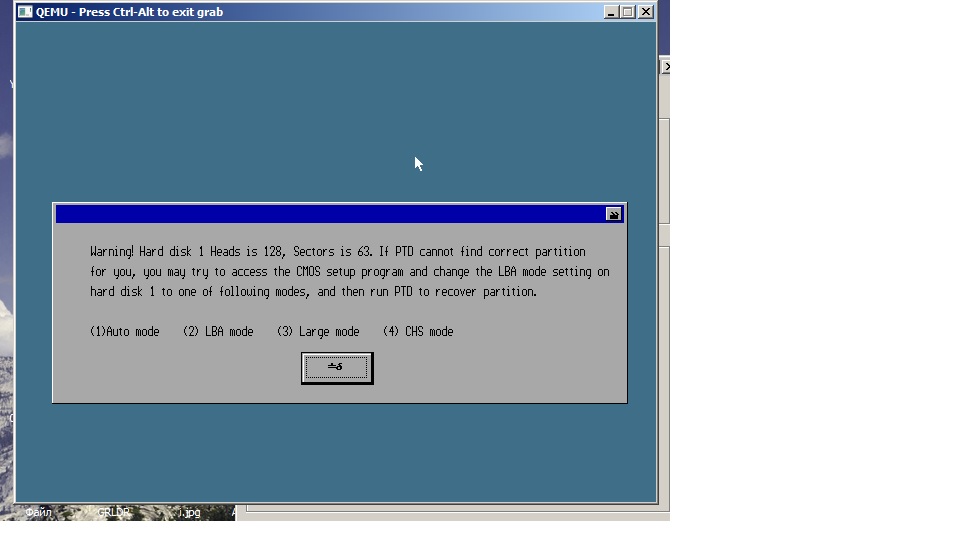Screen dimensions: 960x540
Task: Click the horizontal scrollbar below the QEMU window
Action: pyautogui.click(x=450, y=512)
